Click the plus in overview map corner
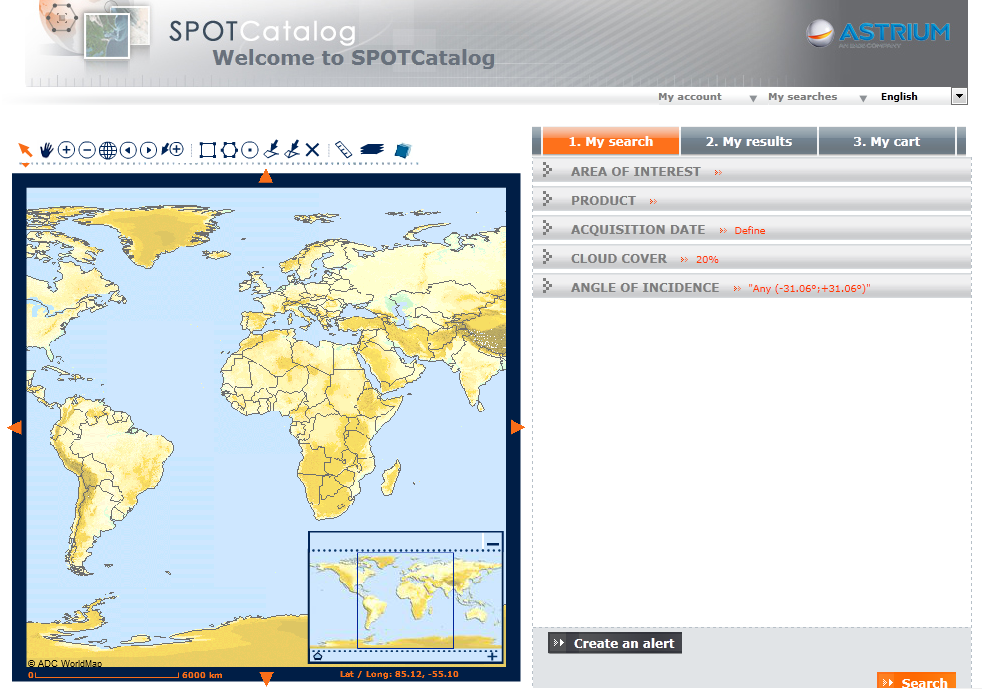 492,656
